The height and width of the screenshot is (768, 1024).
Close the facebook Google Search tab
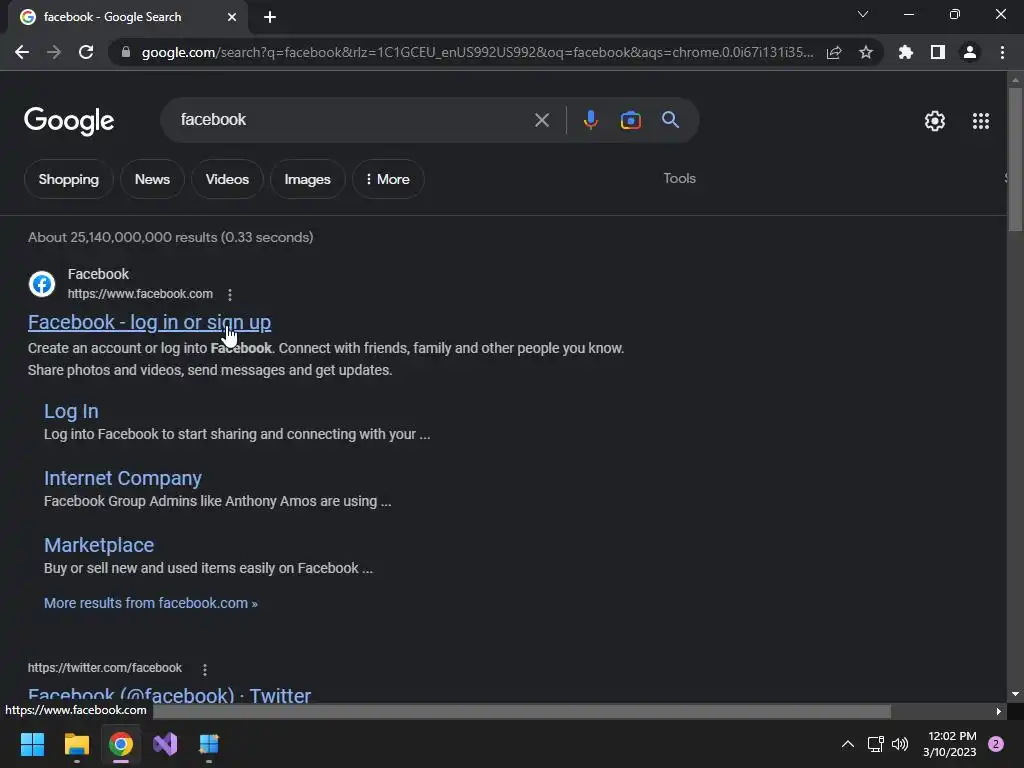[x=232, y=17]
